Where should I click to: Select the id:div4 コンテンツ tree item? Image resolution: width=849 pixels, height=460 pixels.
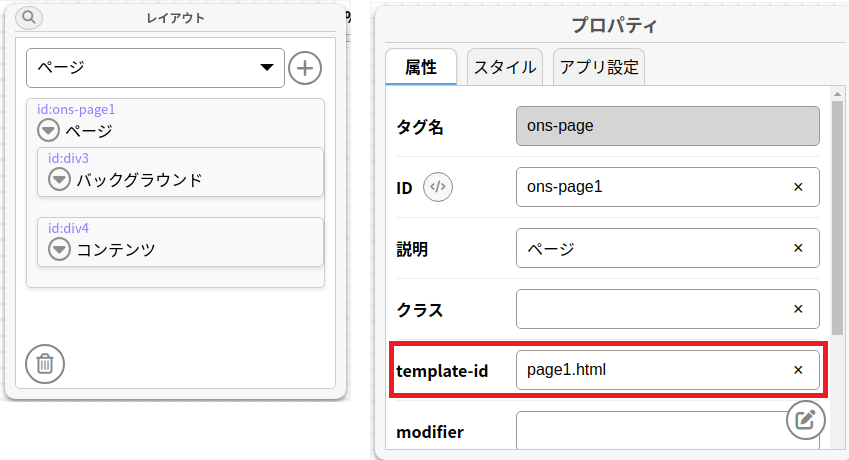[x=180, y=242]
